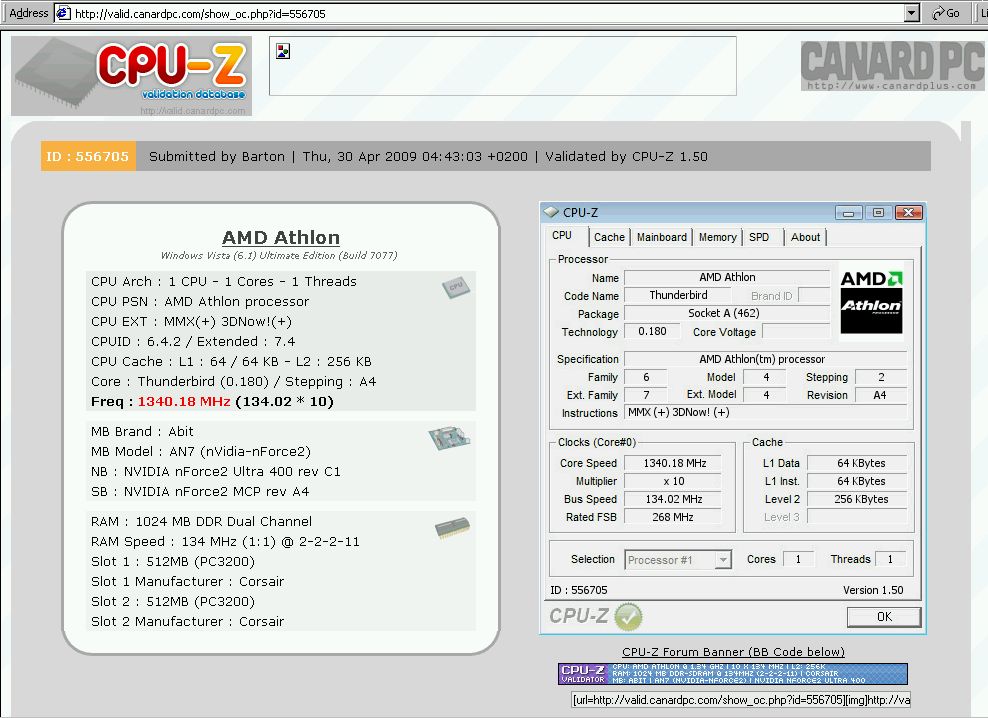Click the Level 2 cache value 256 KBytes
Viewport: 988px width, 718px height.
(858, 499)
